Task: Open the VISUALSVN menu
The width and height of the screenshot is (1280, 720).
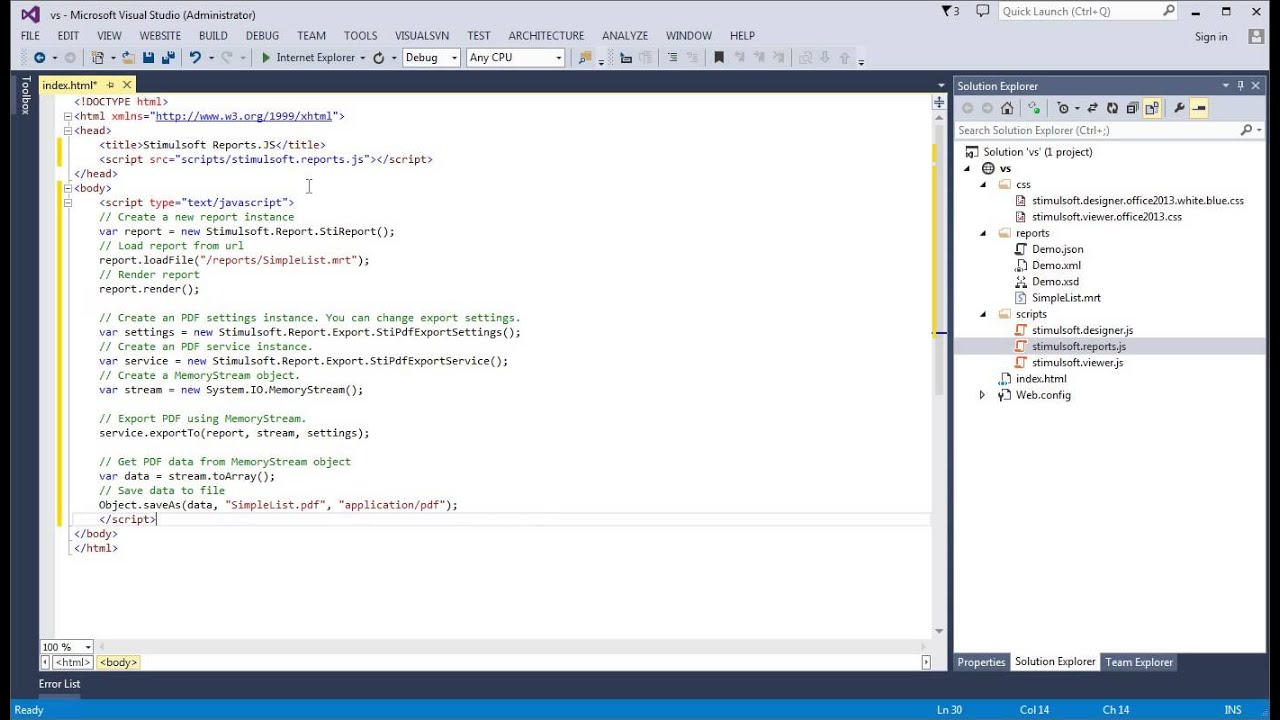Action: [x=422, y=36]
